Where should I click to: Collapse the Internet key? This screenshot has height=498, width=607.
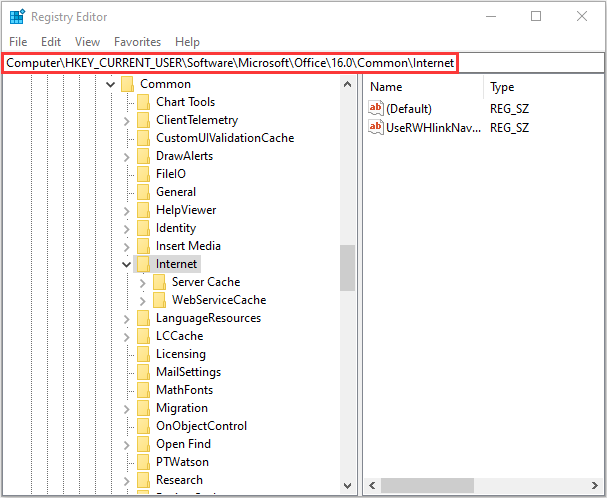(127, 264)
